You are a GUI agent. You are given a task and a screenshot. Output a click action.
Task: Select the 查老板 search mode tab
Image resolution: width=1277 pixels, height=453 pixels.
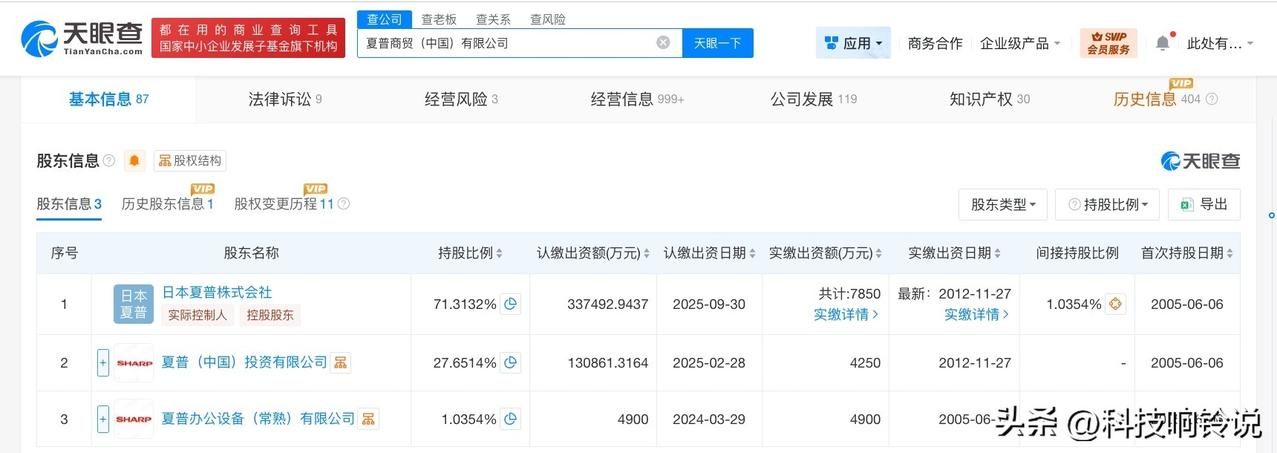click(439, 18)
